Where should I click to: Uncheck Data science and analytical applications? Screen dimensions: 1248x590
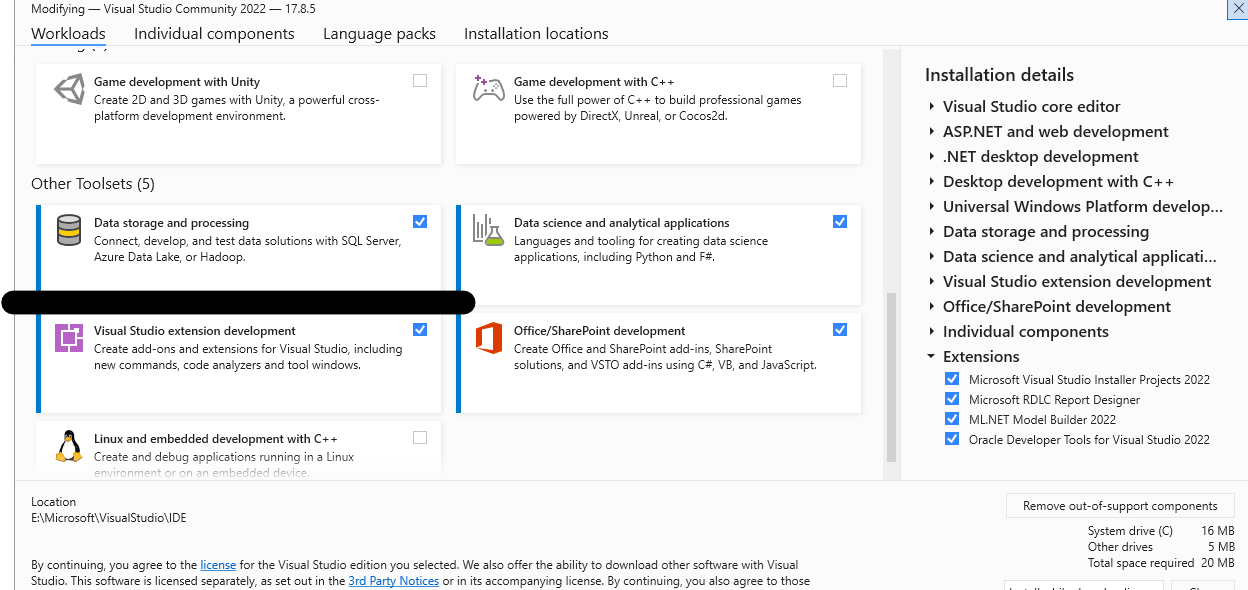coord(840,221)
